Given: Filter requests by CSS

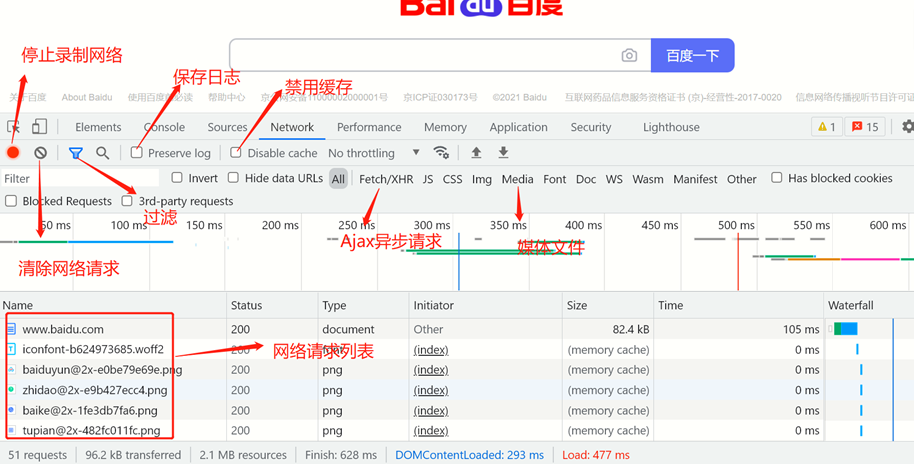Looking at the screenshot, I should (452, 179).
